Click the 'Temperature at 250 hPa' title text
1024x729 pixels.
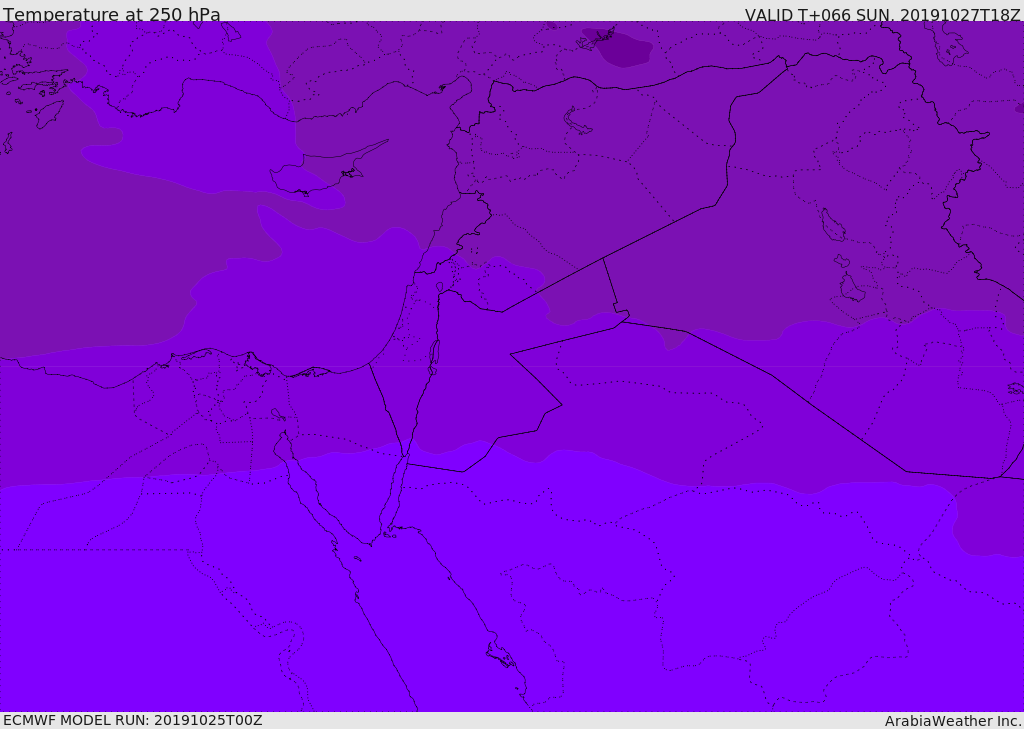click(x=112, y=14)
